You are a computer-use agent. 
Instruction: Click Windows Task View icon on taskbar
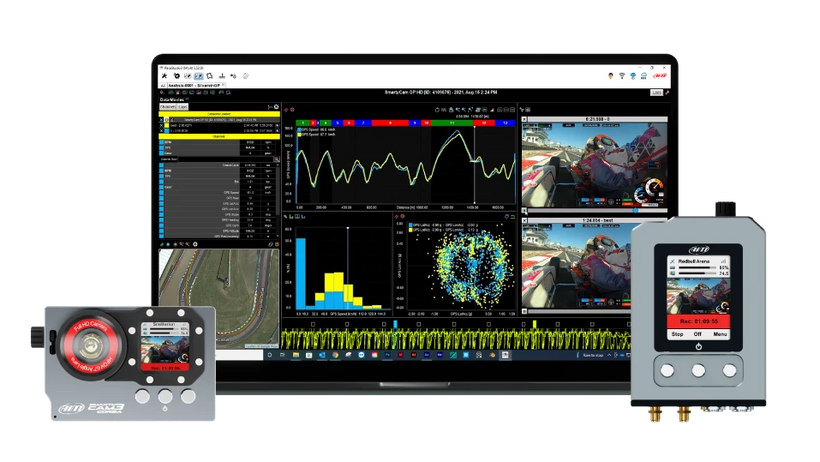click(282, 355)
